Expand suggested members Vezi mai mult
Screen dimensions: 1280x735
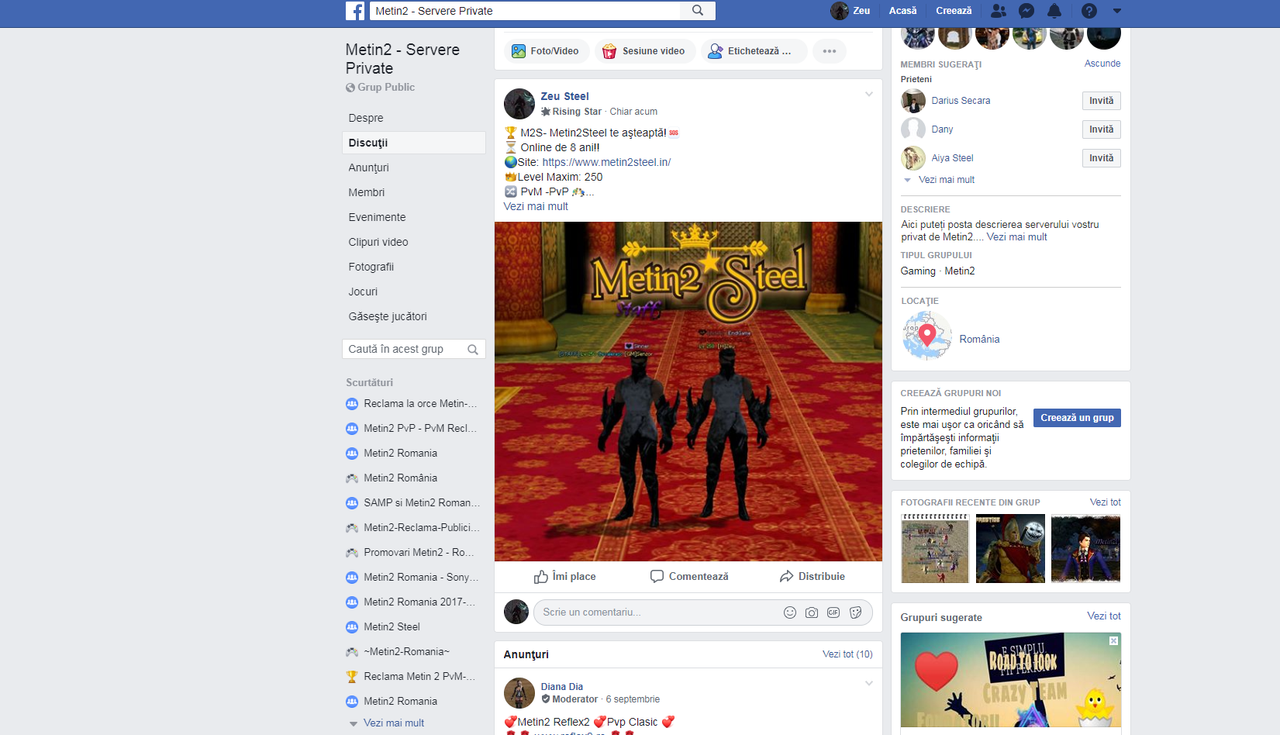tap(946, 180)
